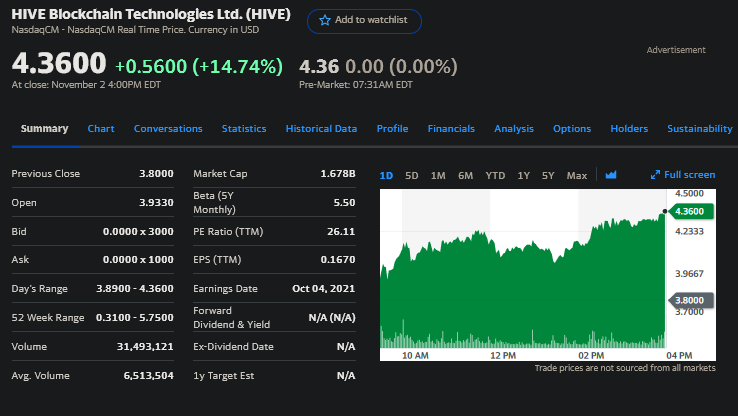The width and height of the screenshot is (738, 416).
Task: Click the Earnings Date Oct 04, 2021
Action: click(324, 288)
